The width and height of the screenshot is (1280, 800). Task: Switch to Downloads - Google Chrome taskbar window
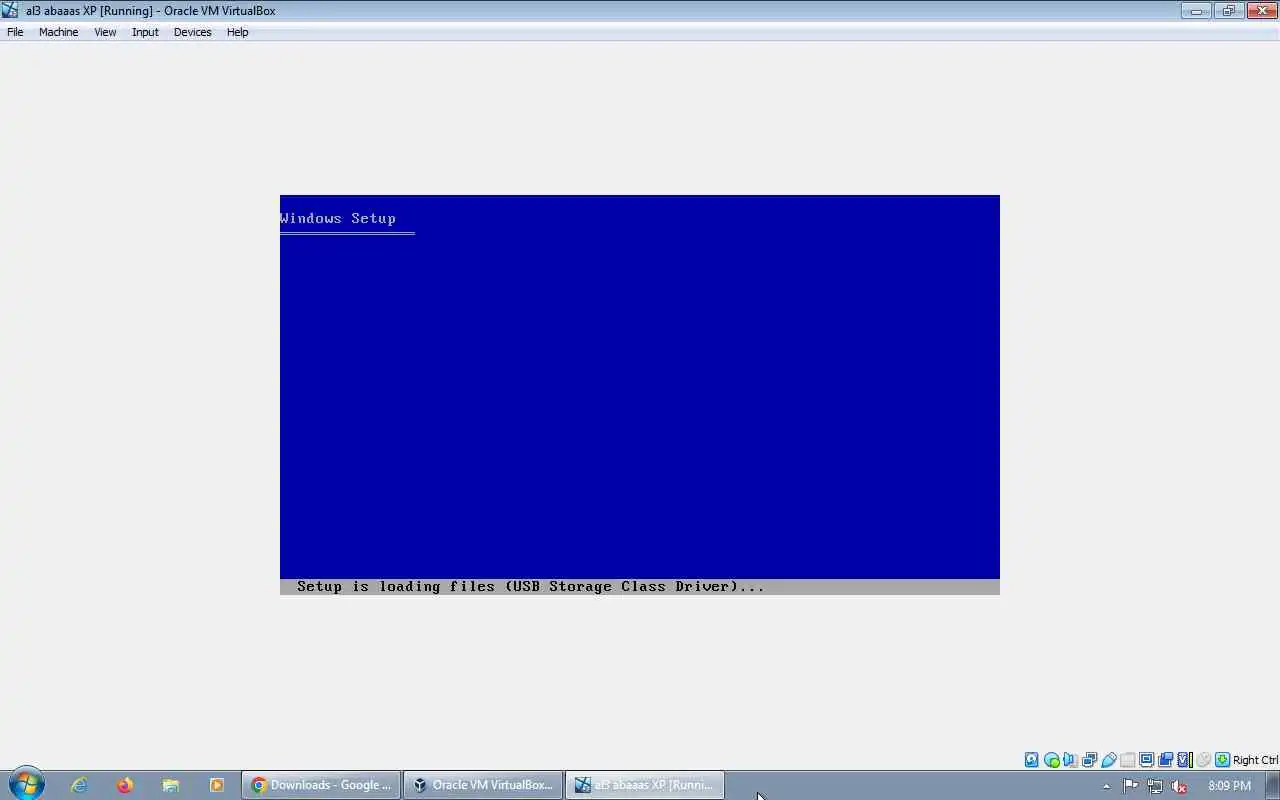[321, 785]
